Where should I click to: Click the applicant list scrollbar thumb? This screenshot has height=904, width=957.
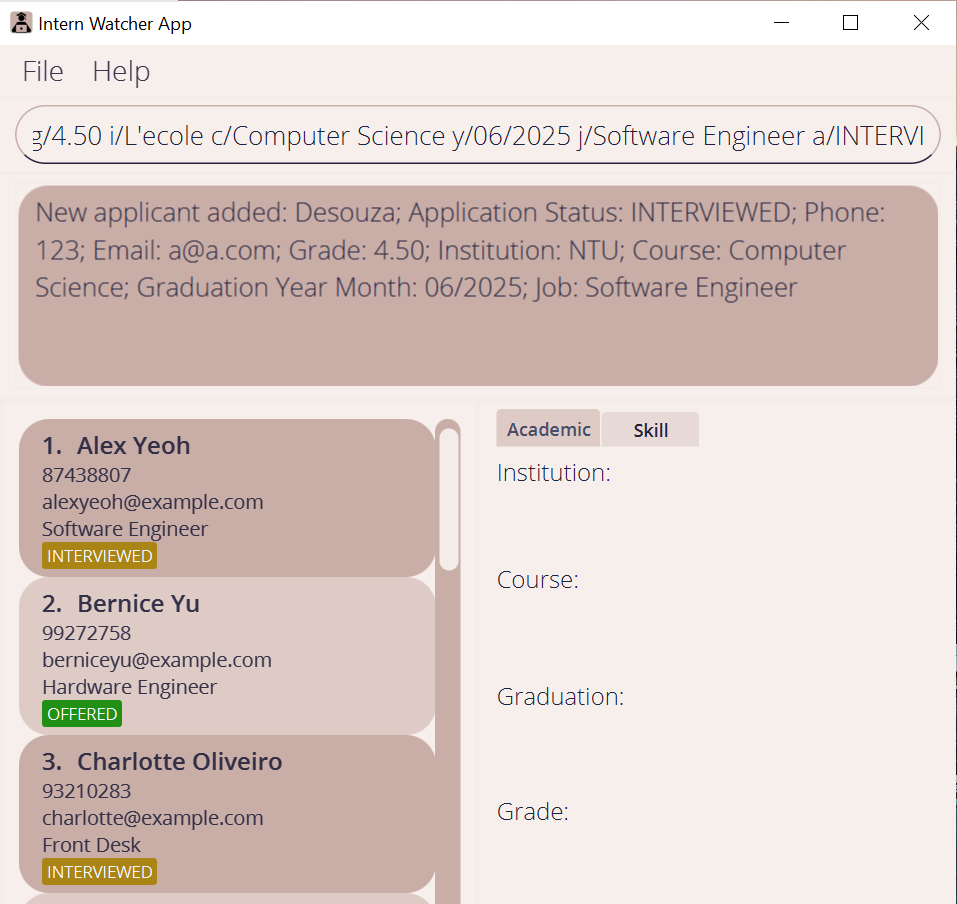(x=449, y=499)
